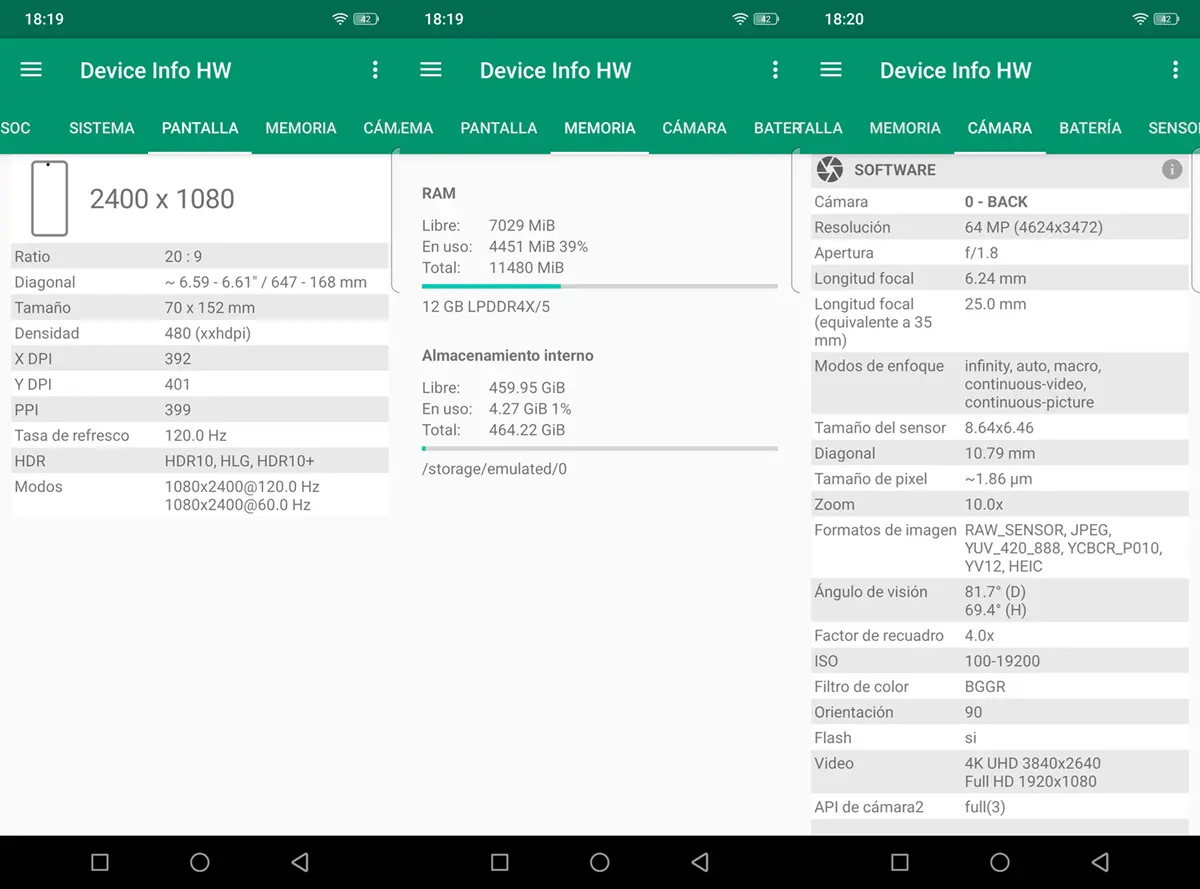Select the SOC tab

tap(16, 128)
